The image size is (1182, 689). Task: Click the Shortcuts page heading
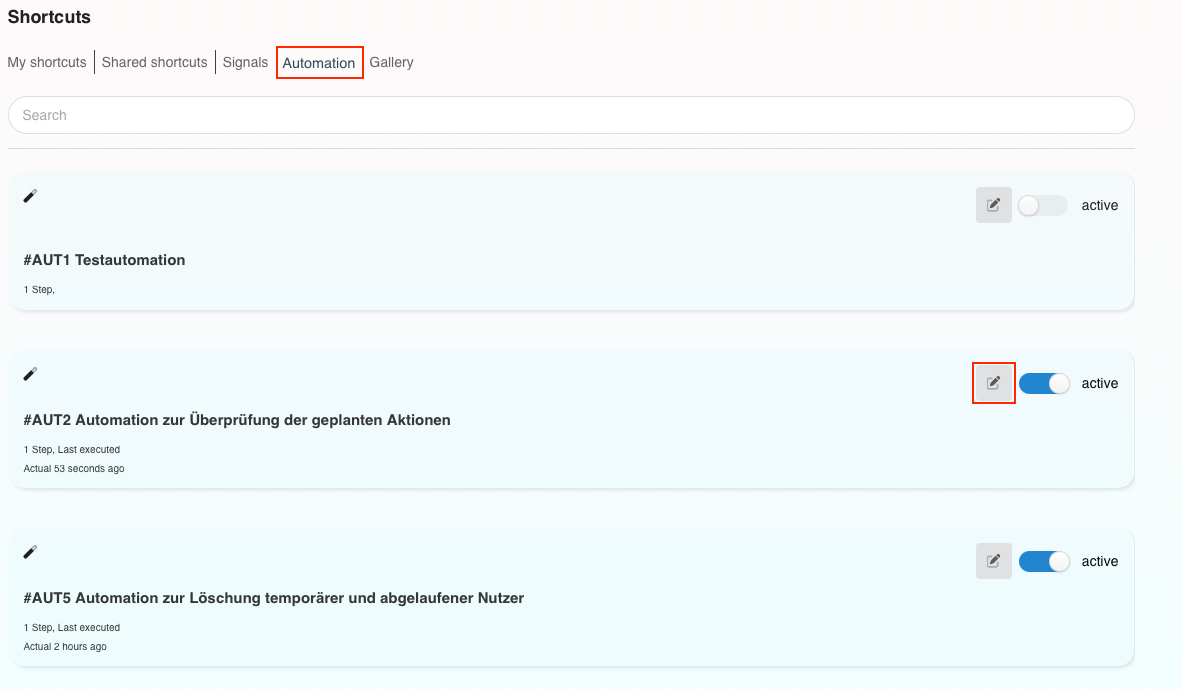pos(49,17)
